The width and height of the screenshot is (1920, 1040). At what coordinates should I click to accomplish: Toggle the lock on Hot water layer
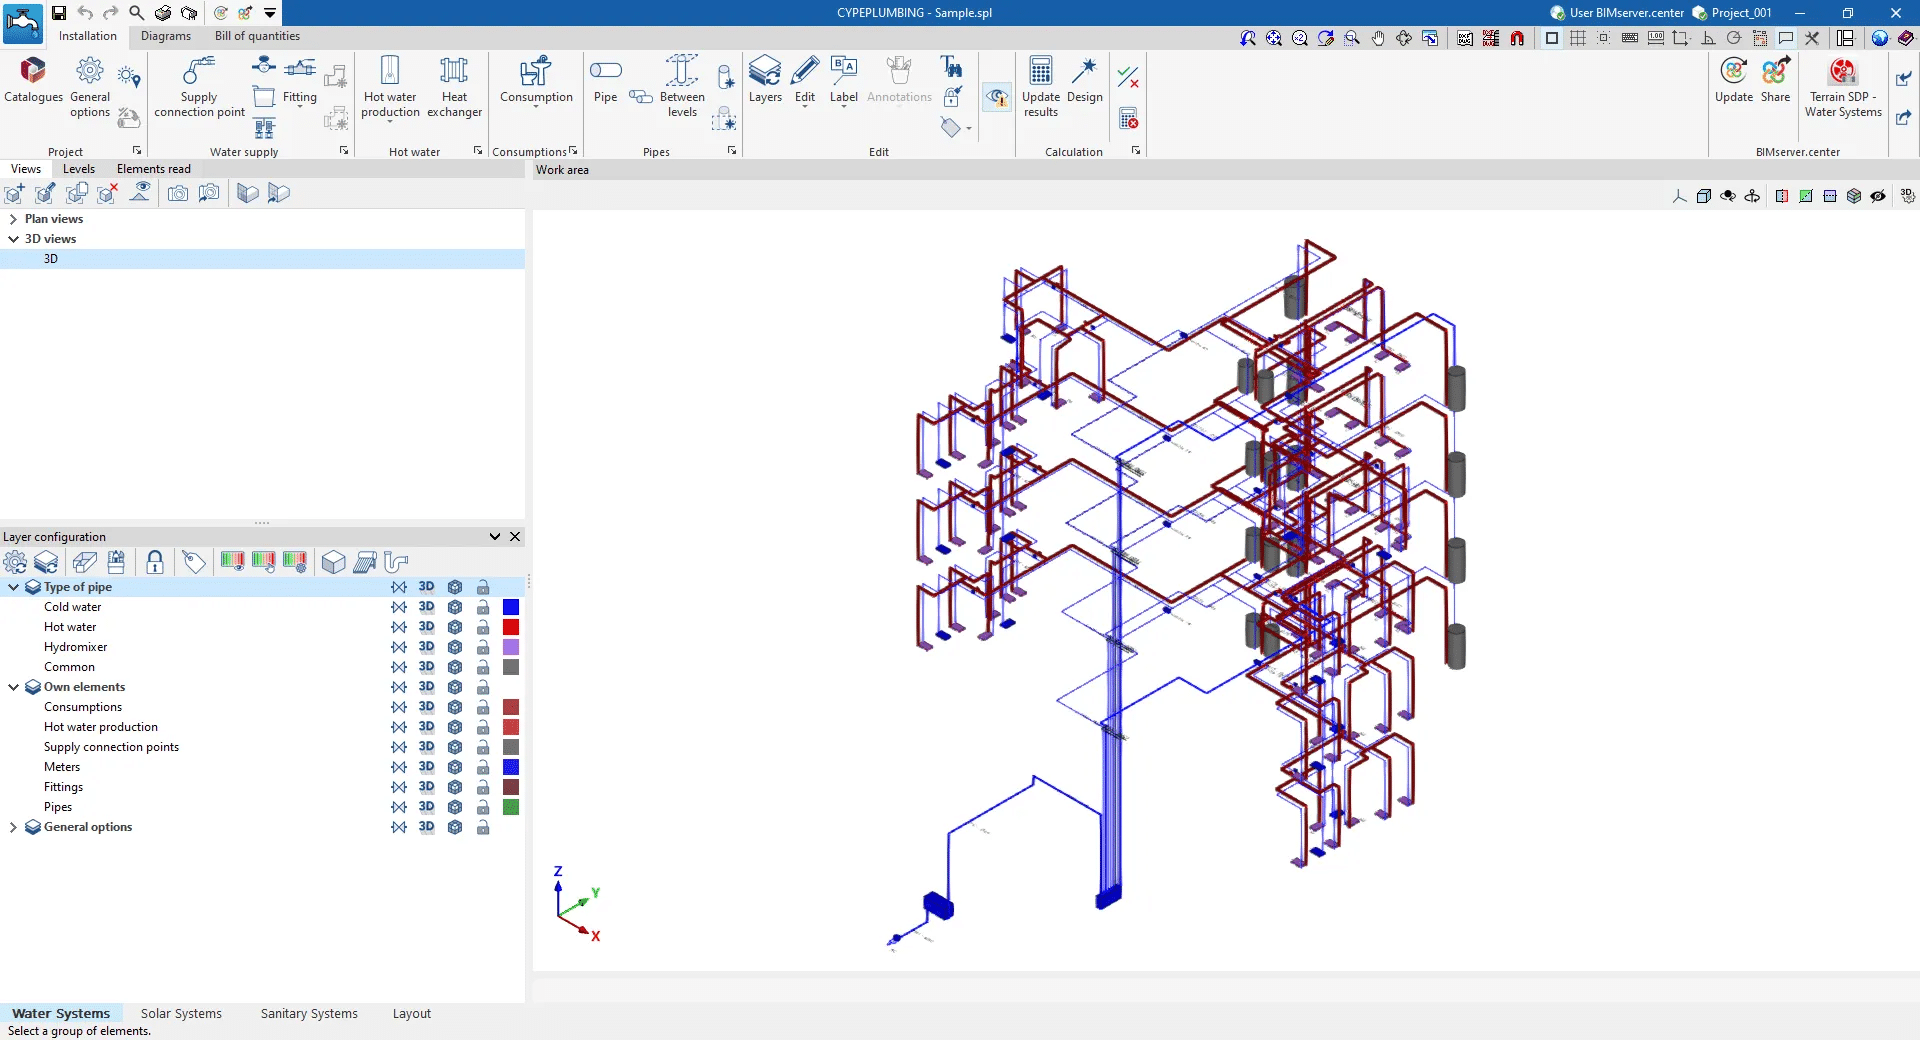coord(483,627)
